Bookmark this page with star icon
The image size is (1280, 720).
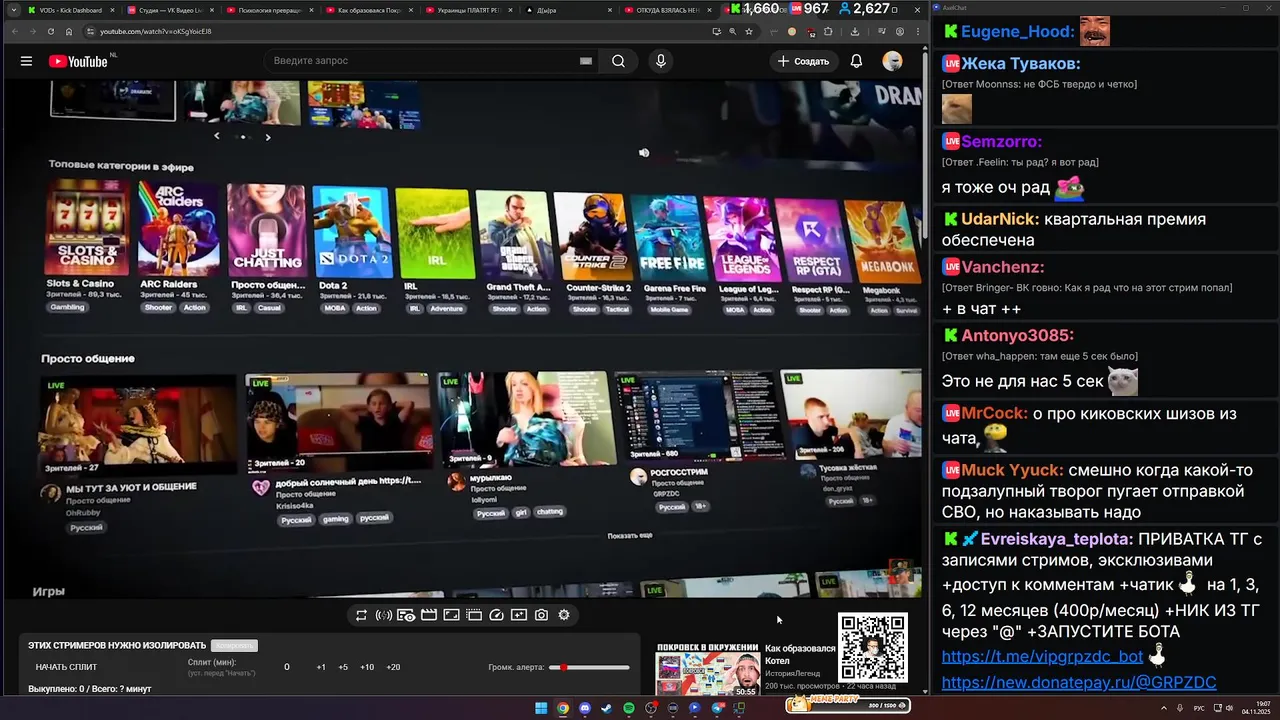pyautogui.click(x=749, y=31)
